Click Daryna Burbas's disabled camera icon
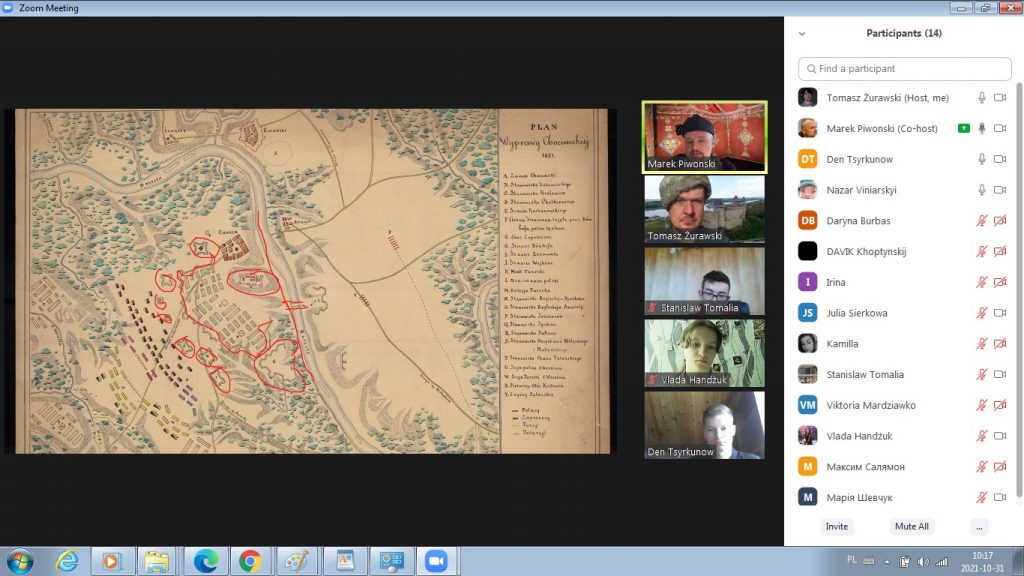The height and width of the screenshot is (576, 1024). pos(999,221)
